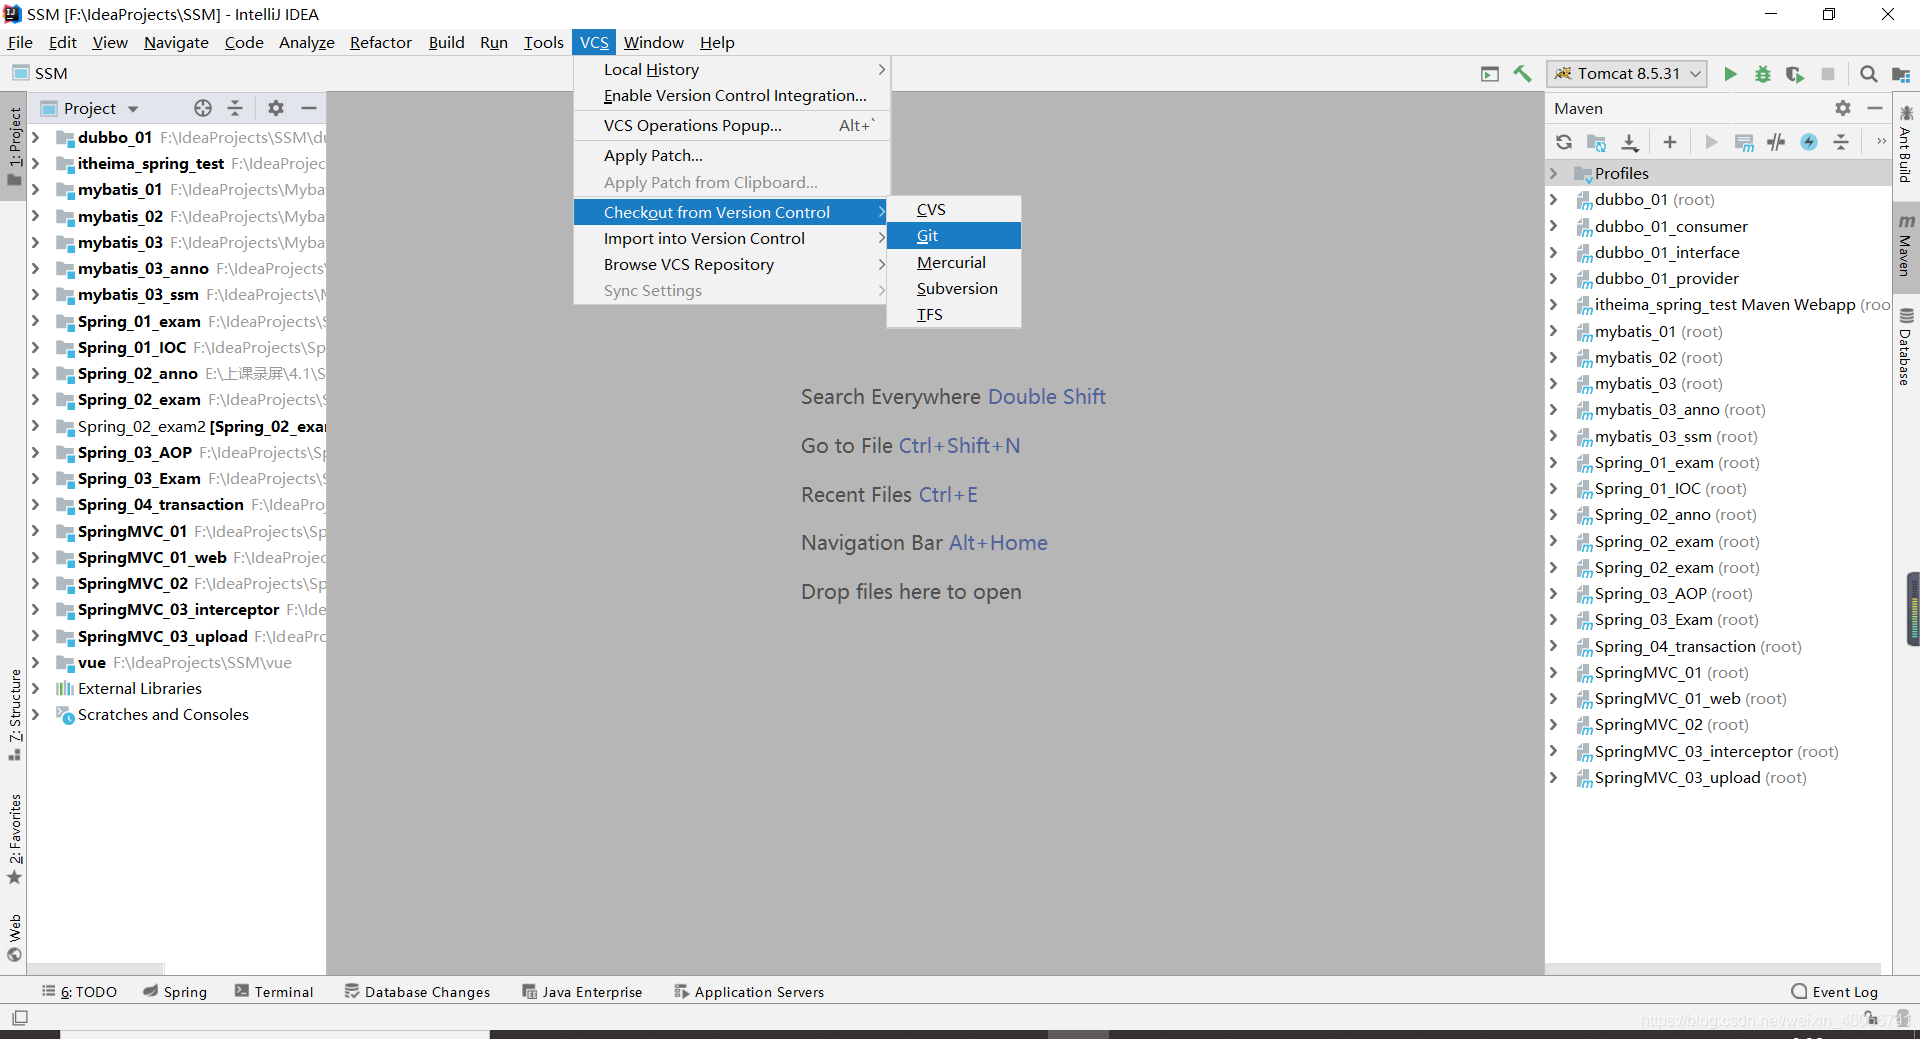Expand External Libraries node

click(x=36, y=688)
